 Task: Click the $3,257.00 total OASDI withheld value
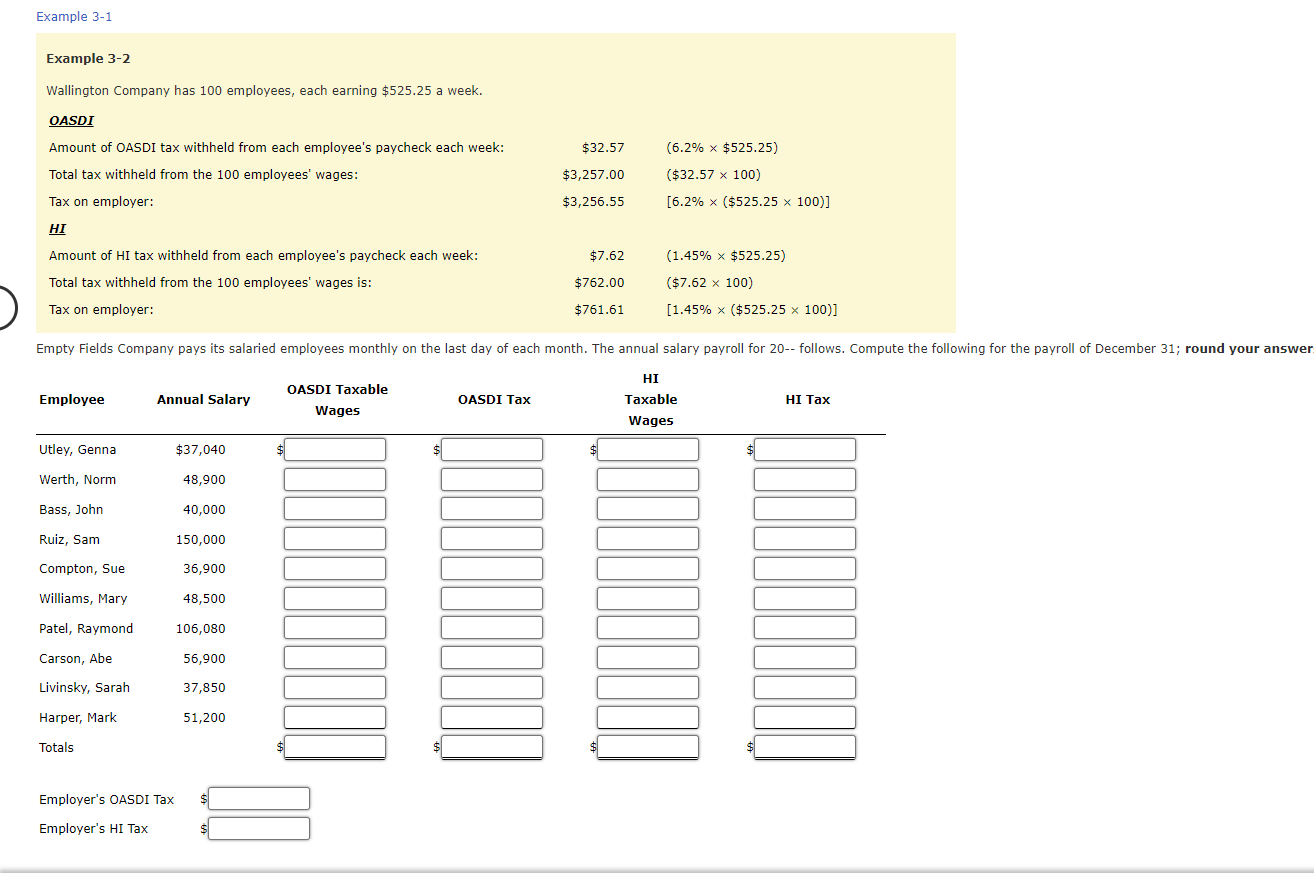tap(593, 175)
